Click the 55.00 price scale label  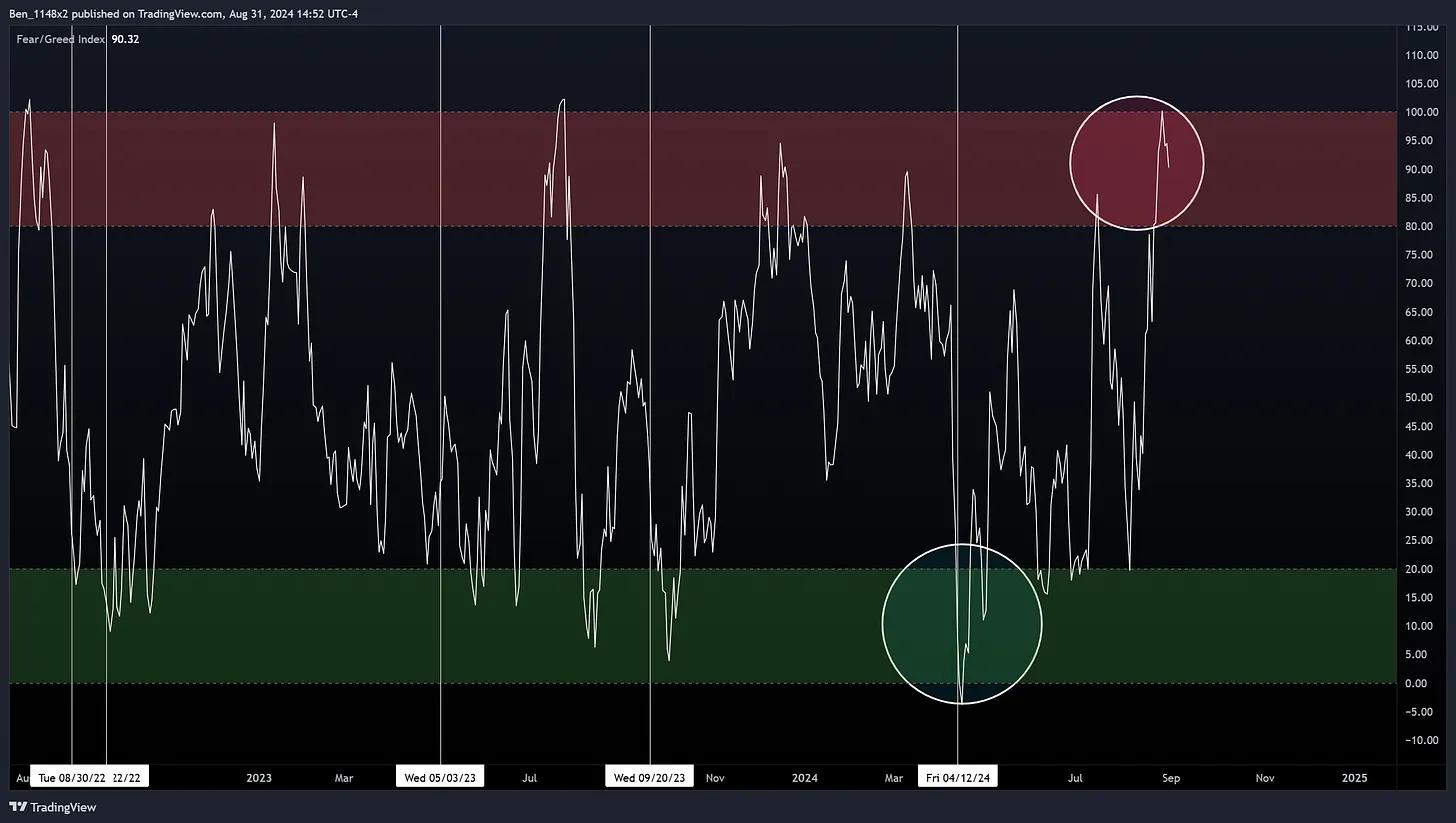1421,369
